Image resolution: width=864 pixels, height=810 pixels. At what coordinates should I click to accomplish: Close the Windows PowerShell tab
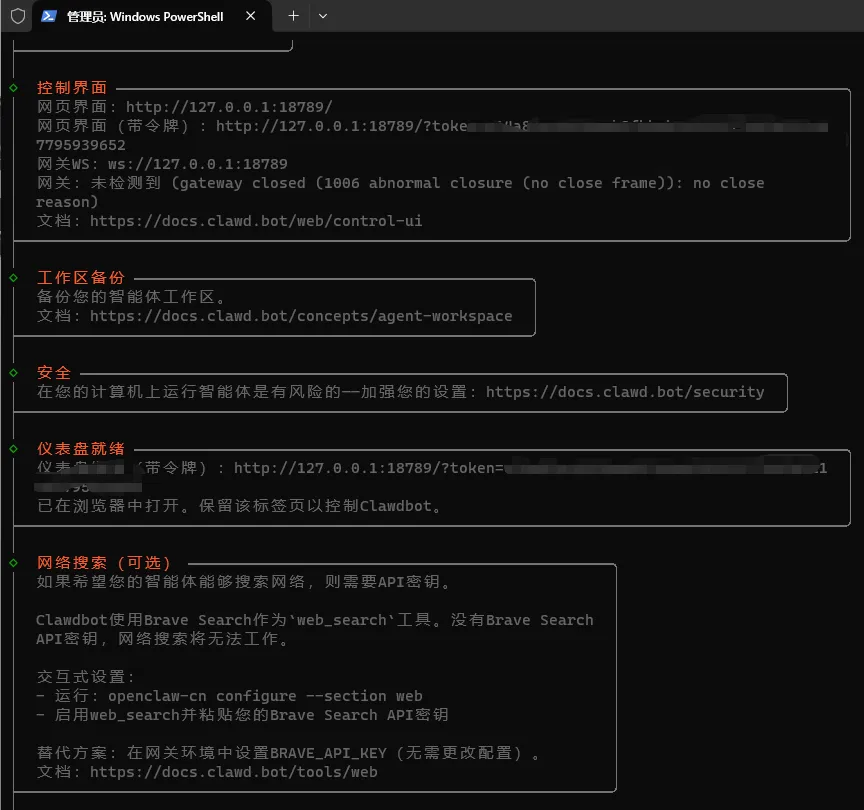pos(250,16)
